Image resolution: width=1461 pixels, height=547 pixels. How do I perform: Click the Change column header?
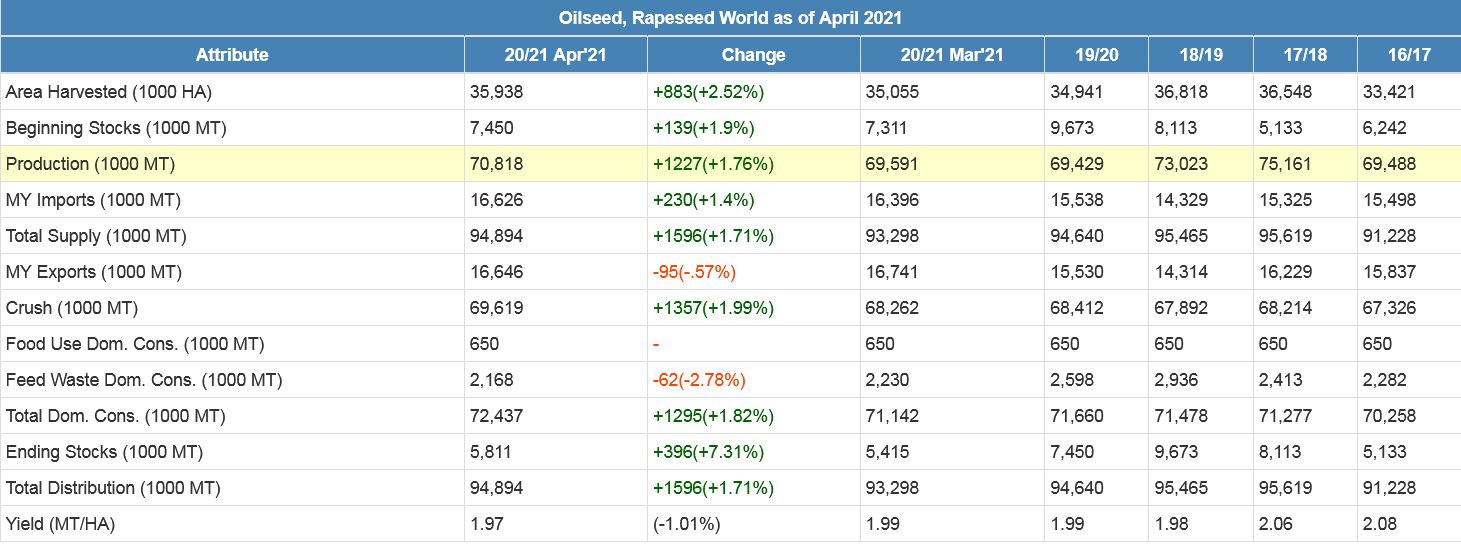[753, 55]
